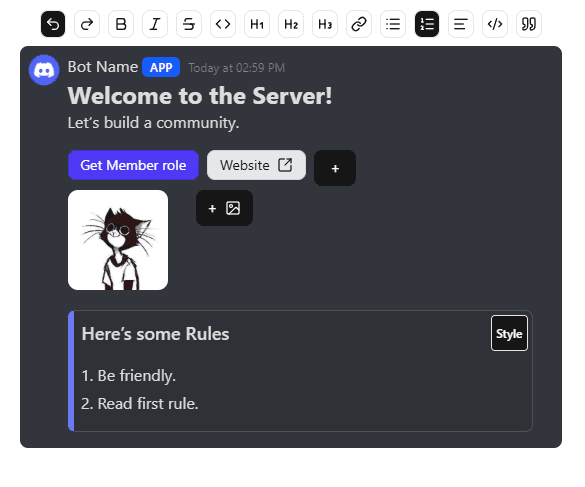This screenshot has width=585, height=487.
Task: Apply inline code formatting
Action: coord(223,24)
